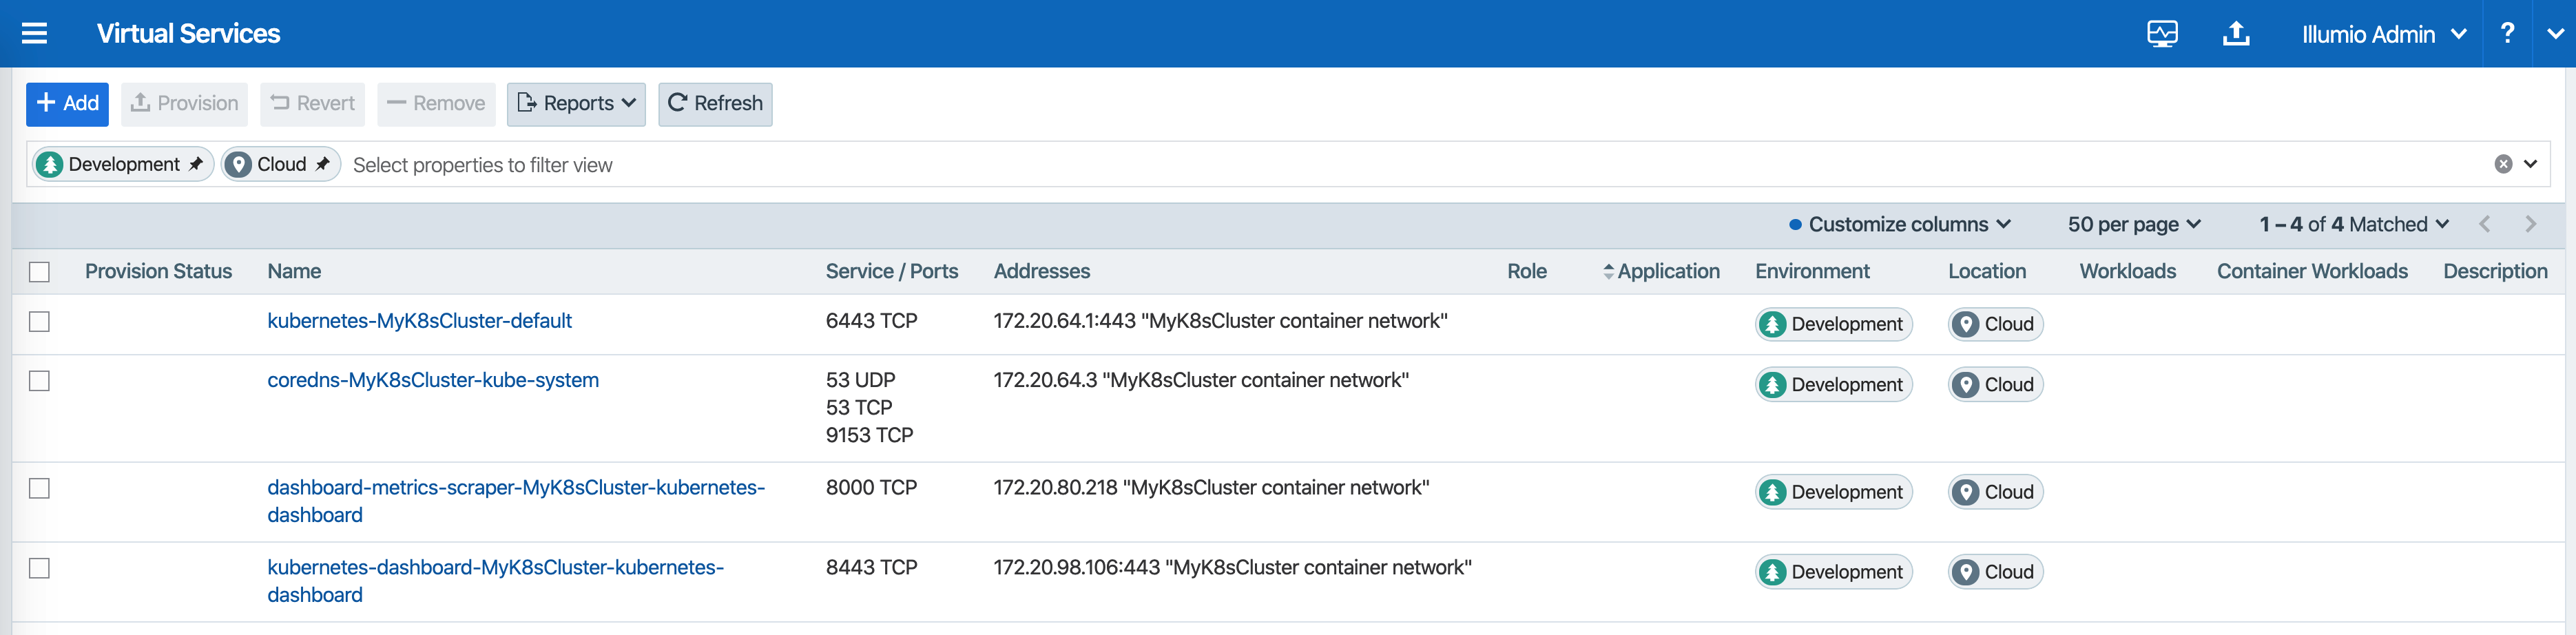Expand the chevron menu at top right
Screen dimensions: 2576x635
(x=2556, y=33)
